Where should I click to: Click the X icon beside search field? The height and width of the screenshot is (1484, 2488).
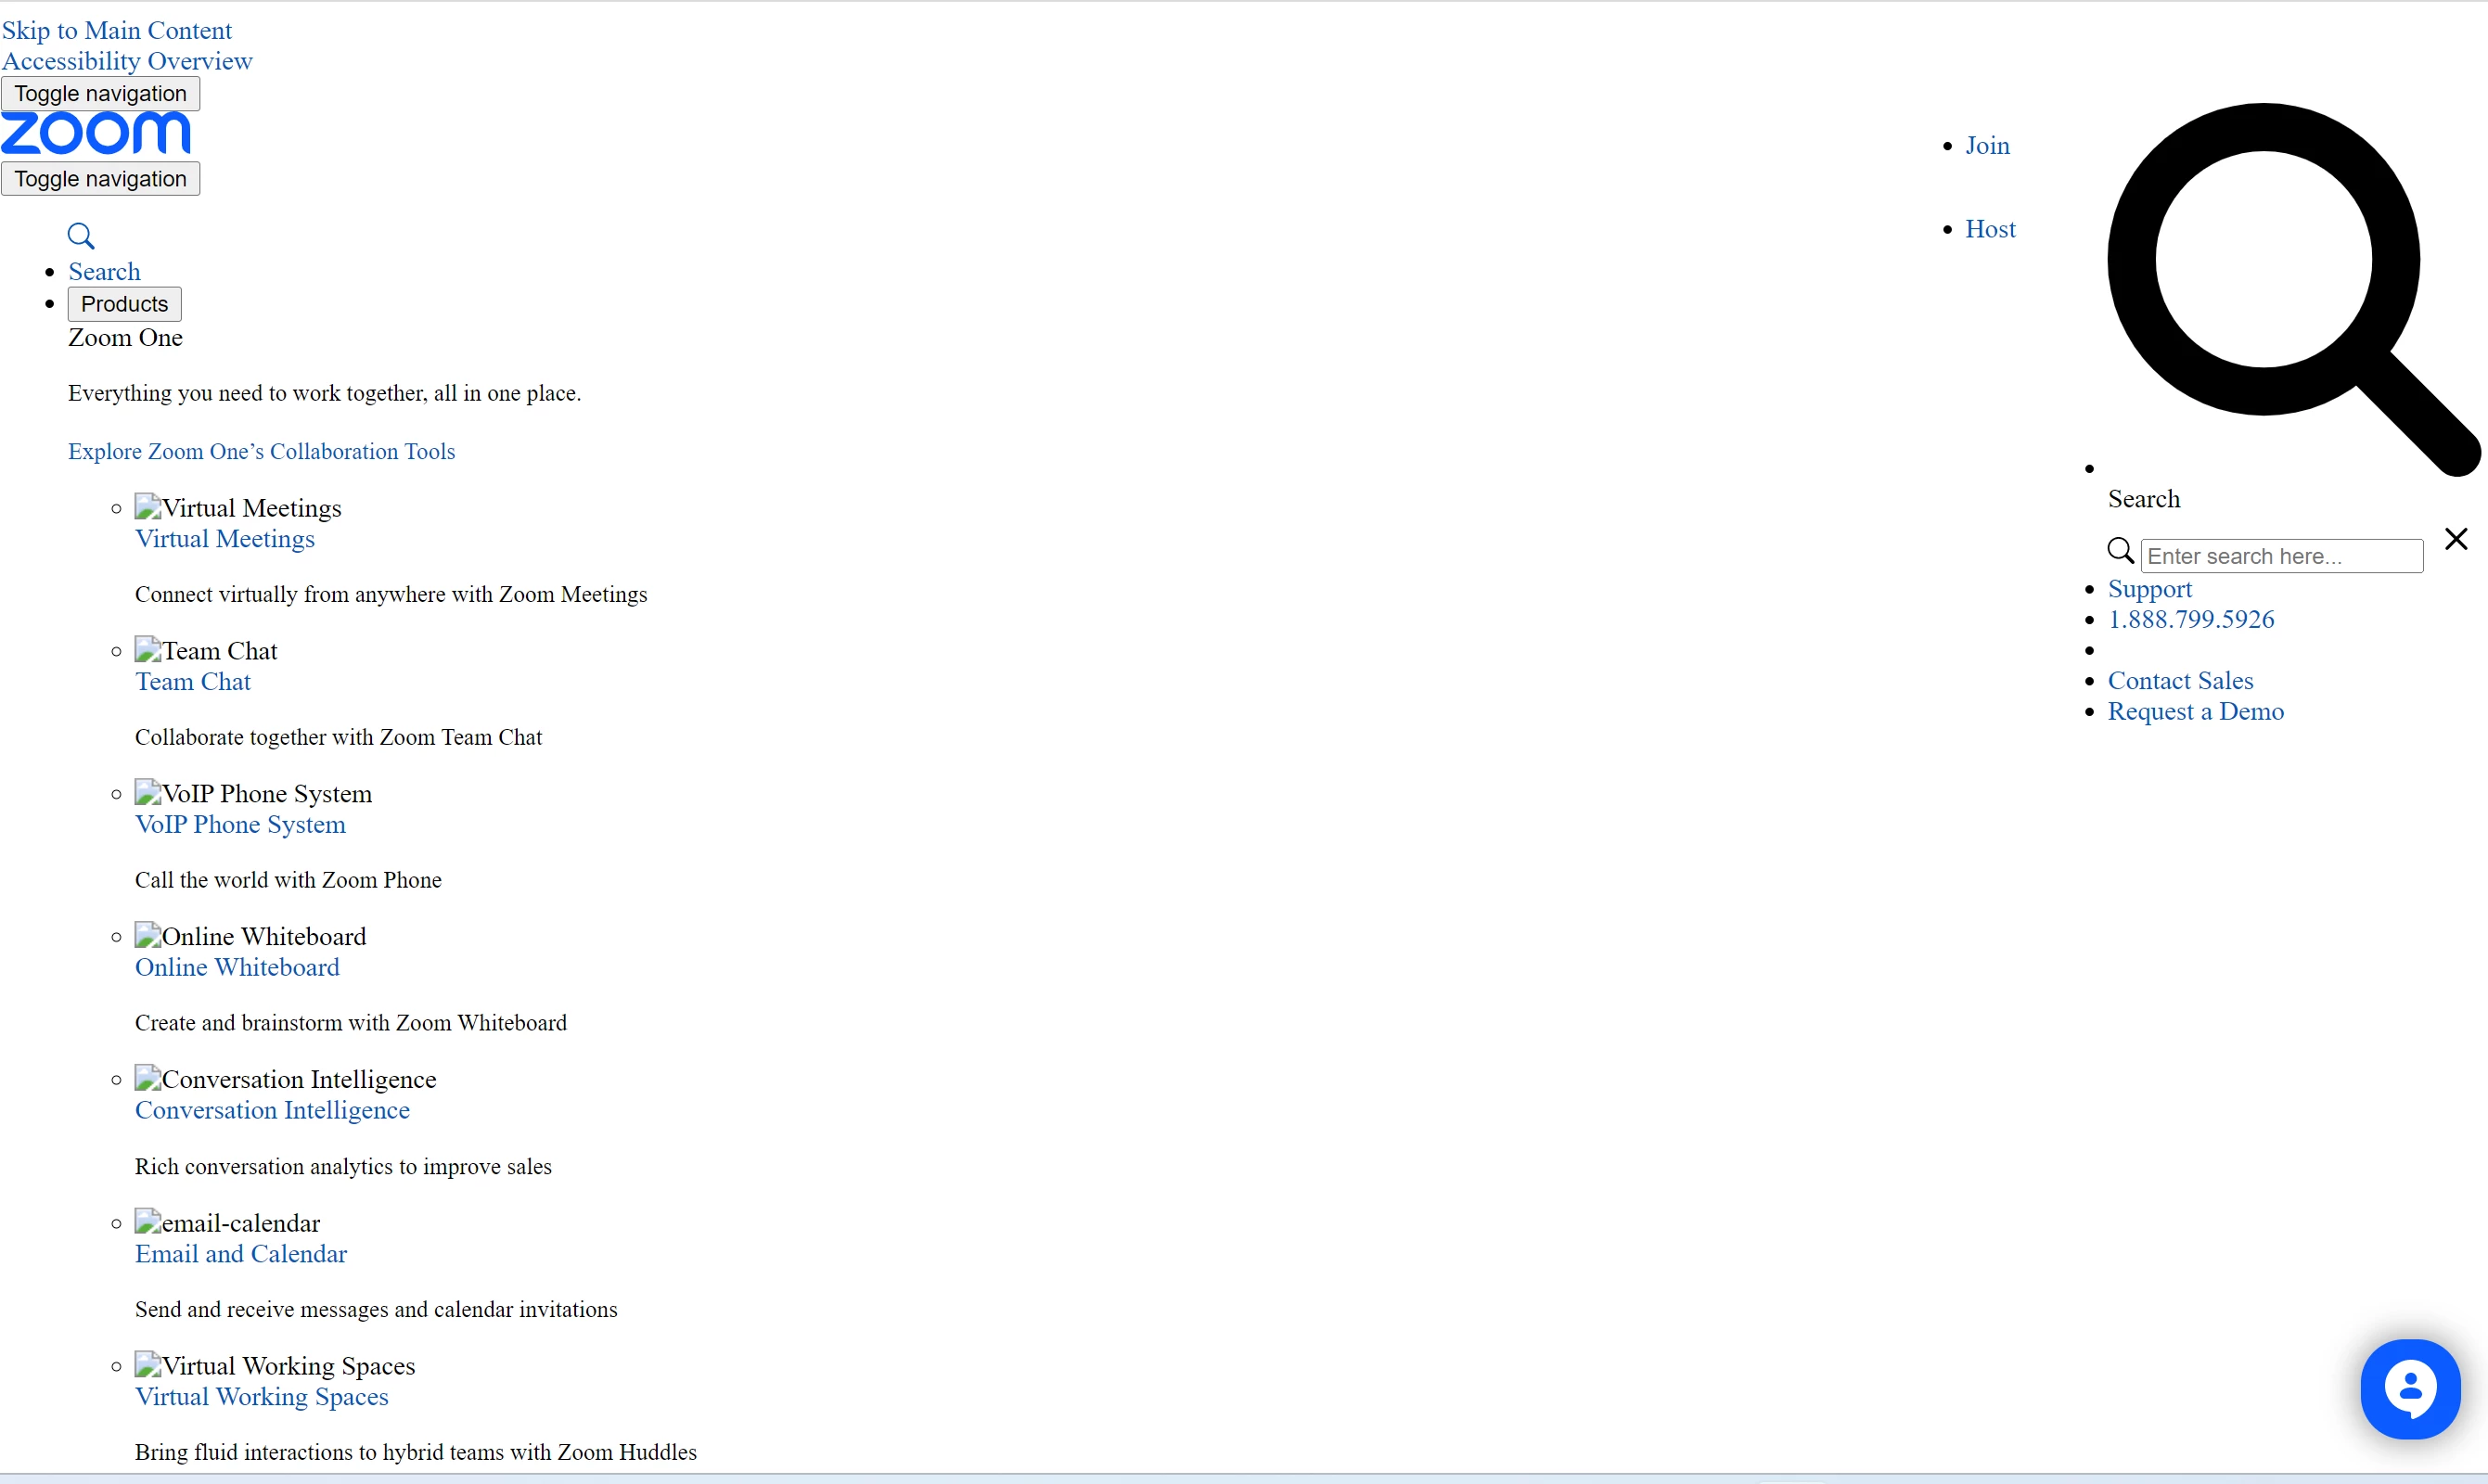[2456, 540]
